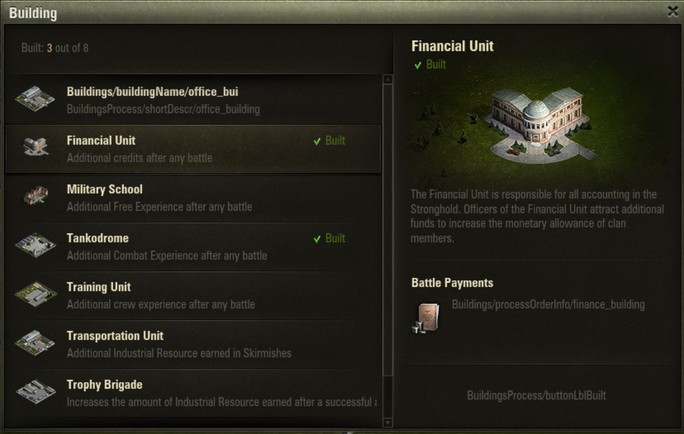
Task: Click the building list scrollbar
Action: coord(389,220)
